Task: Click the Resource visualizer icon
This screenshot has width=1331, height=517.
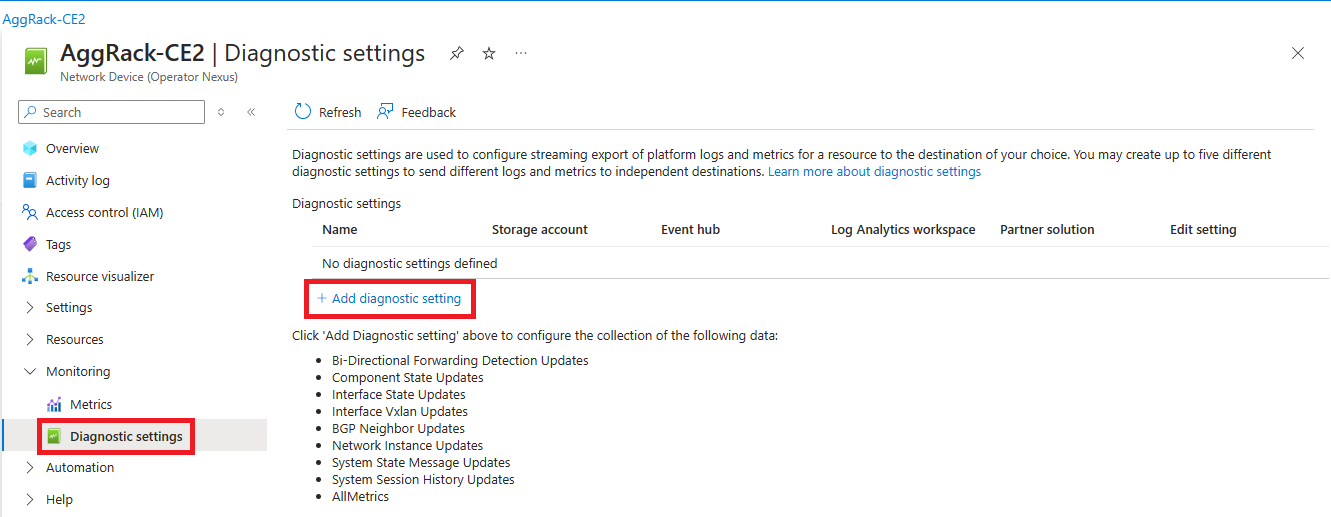Action: click(30, 276)
